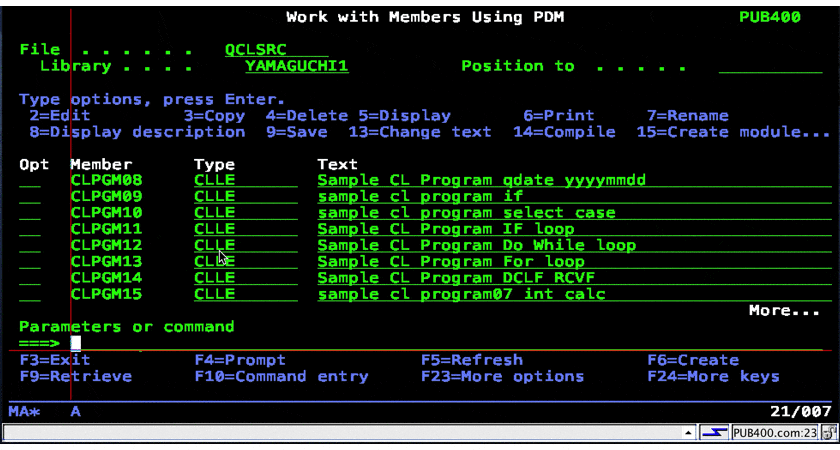Select member name CLPGM10
Screen dimensions: 840x450
click(x=107, y=213)
